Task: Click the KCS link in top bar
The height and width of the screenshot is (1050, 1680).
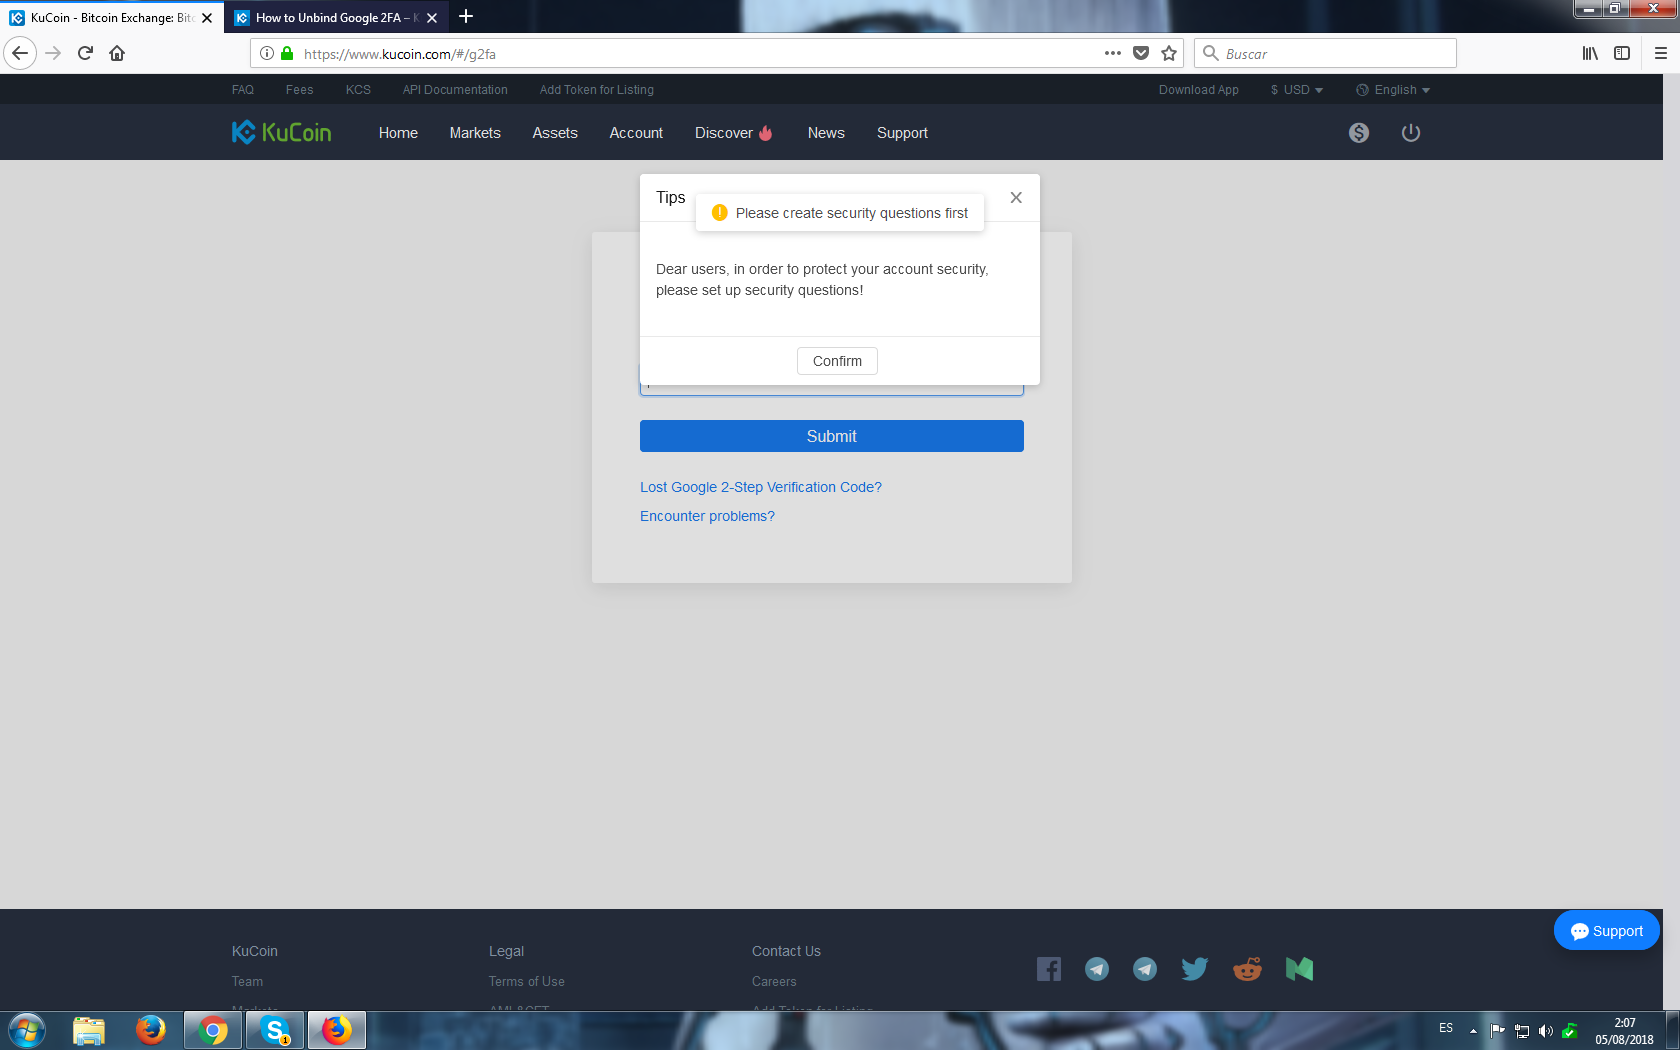Action: [358, 90]
